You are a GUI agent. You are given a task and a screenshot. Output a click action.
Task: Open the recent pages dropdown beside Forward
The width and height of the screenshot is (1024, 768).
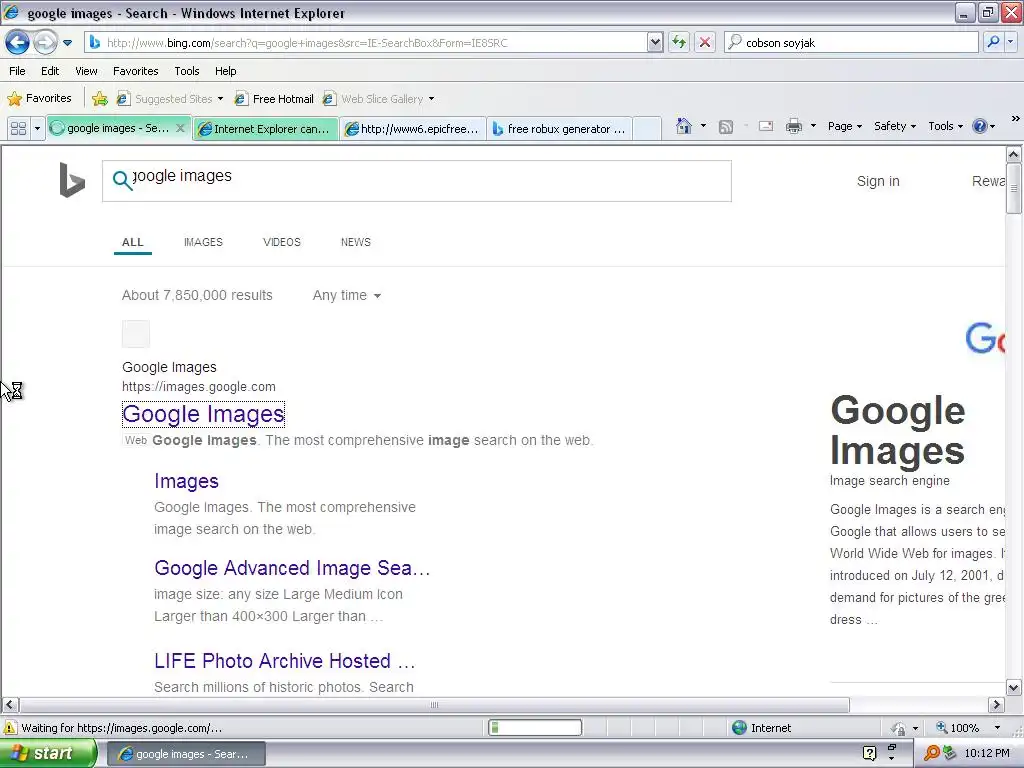point(67,43)
